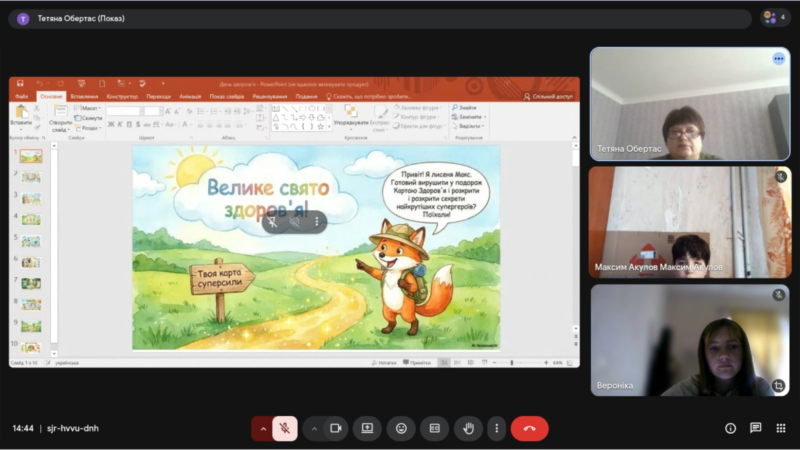Click the Present now screen share icon
This screenshot has width=800, height=450.
pos(367,428)
